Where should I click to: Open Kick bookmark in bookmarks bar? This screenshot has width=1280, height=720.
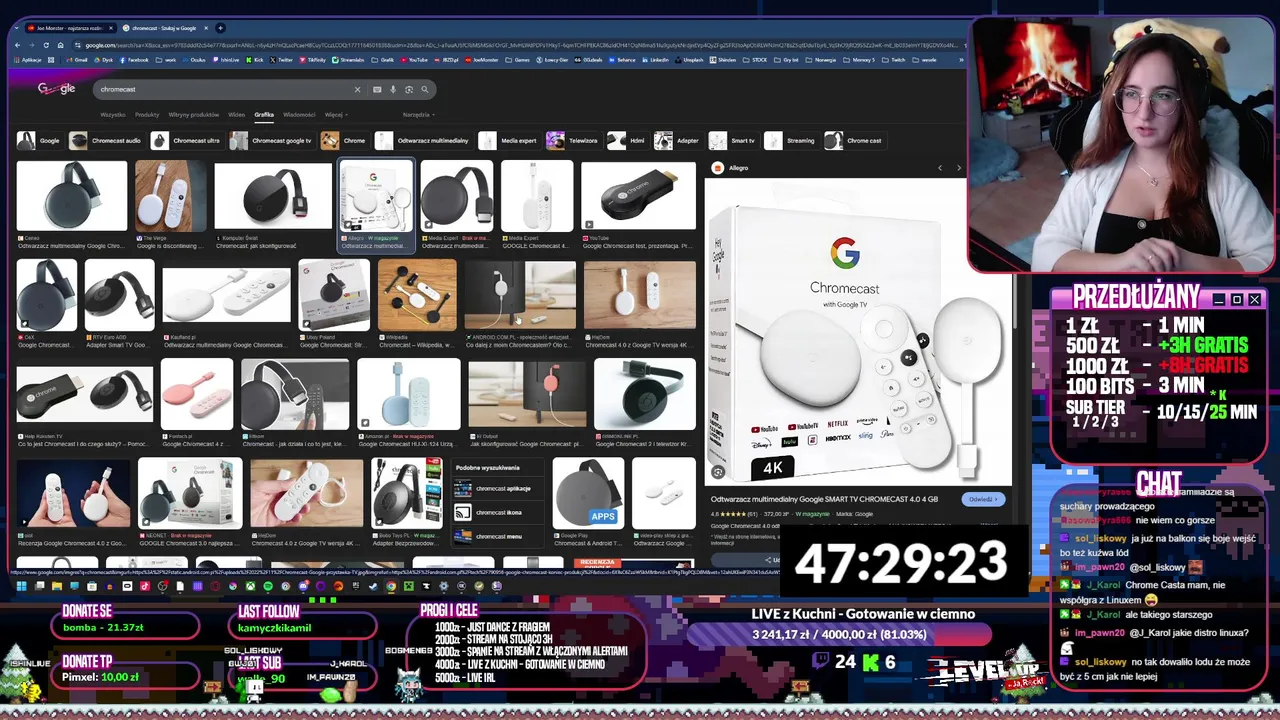[x=256, y=60]
